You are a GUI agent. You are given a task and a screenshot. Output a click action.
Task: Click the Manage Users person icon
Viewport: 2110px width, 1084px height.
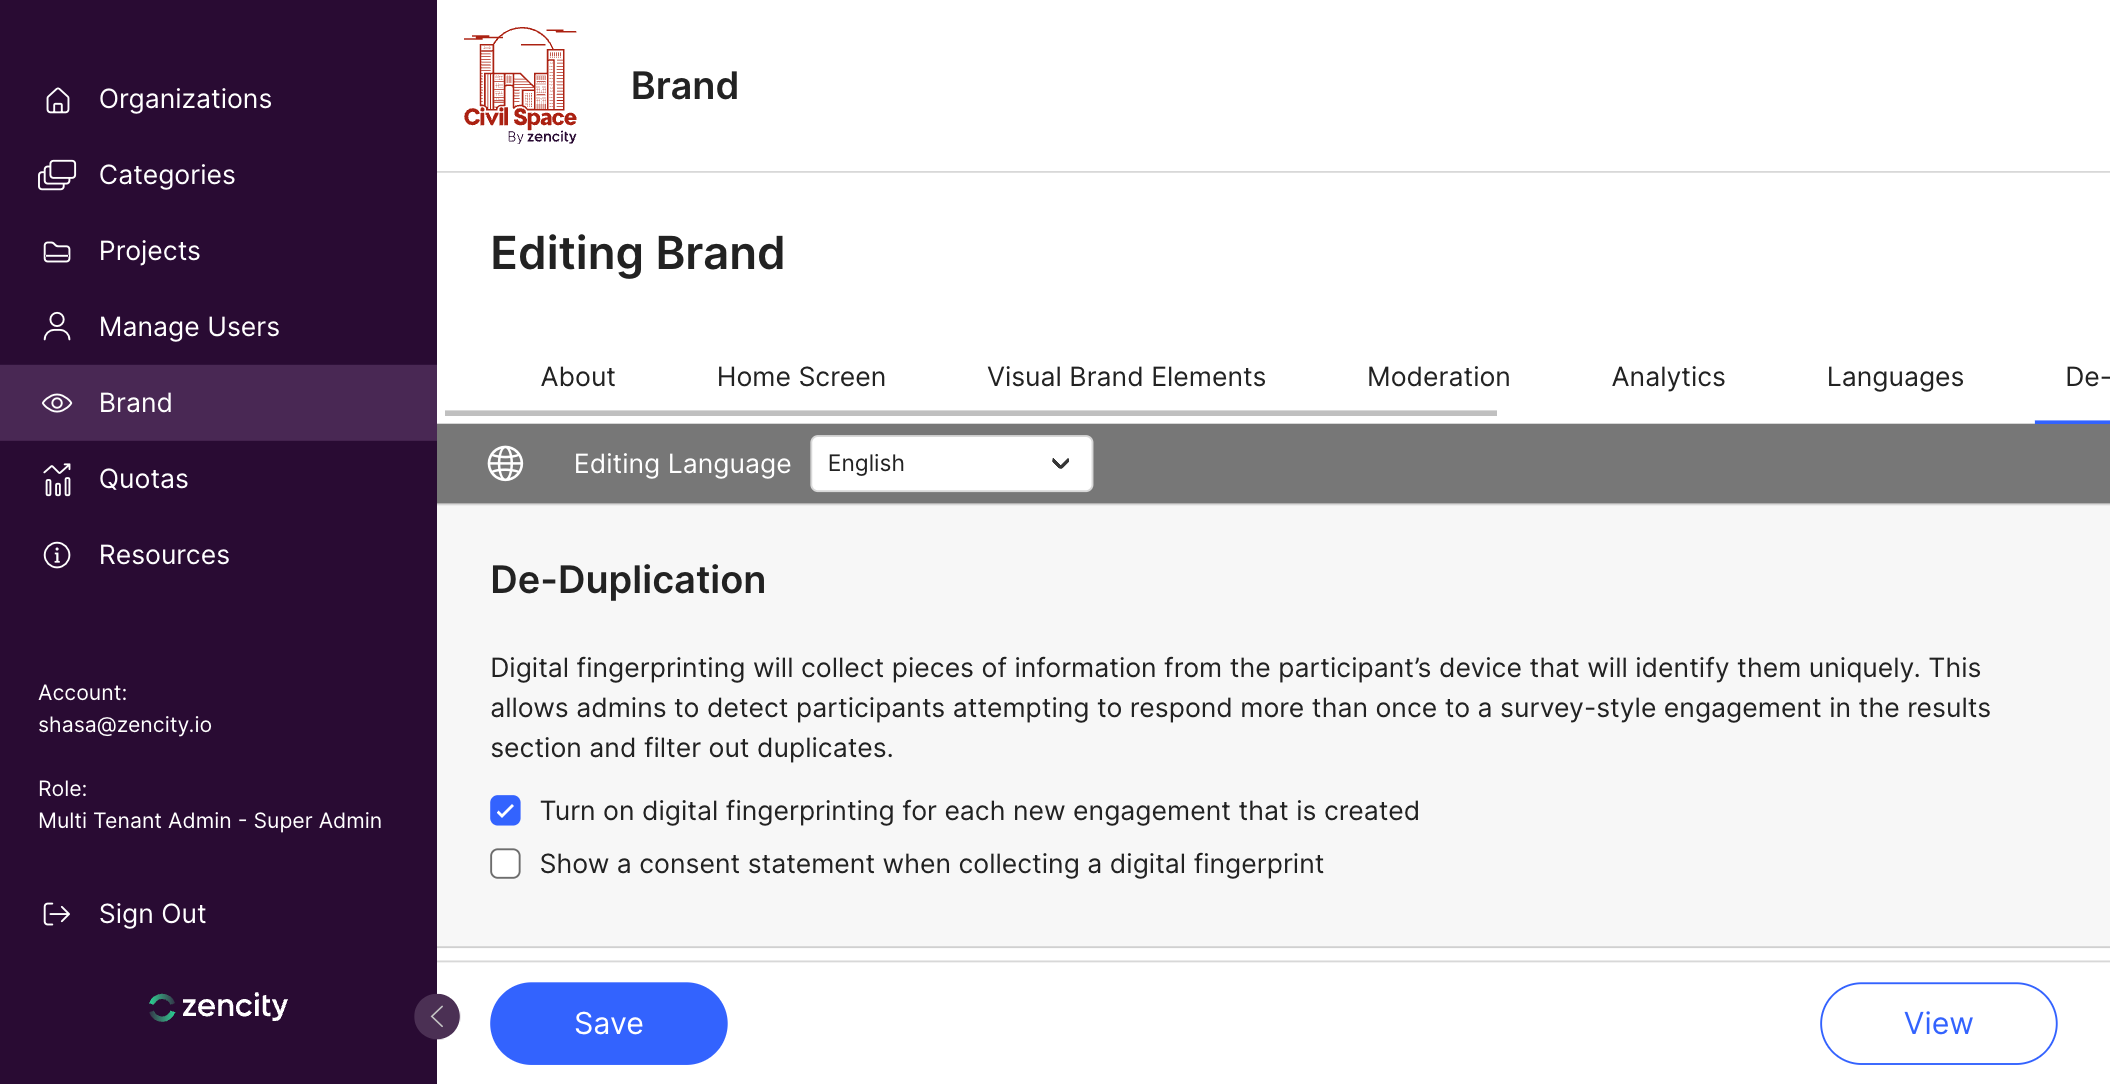coord(57,327)
